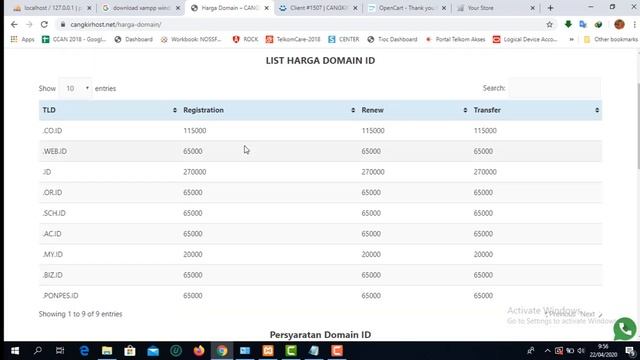Open the CCAN 2018 Google bookmark
Viewport: 640px width, 360px height.
(74, 39)
